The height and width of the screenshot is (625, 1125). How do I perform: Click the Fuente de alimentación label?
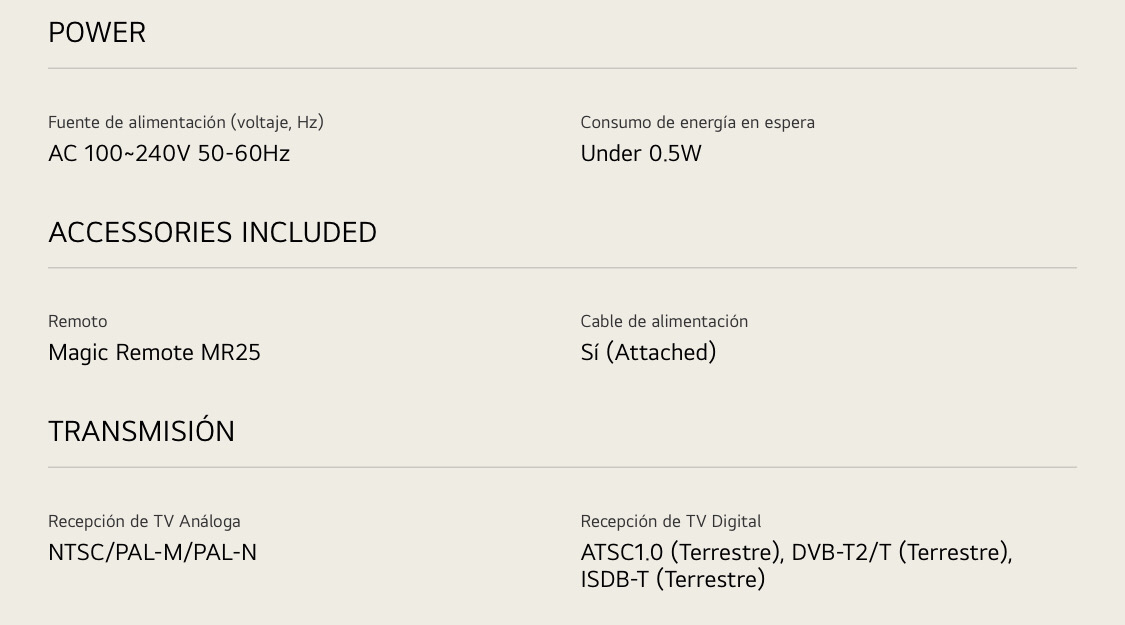[186, 123]
